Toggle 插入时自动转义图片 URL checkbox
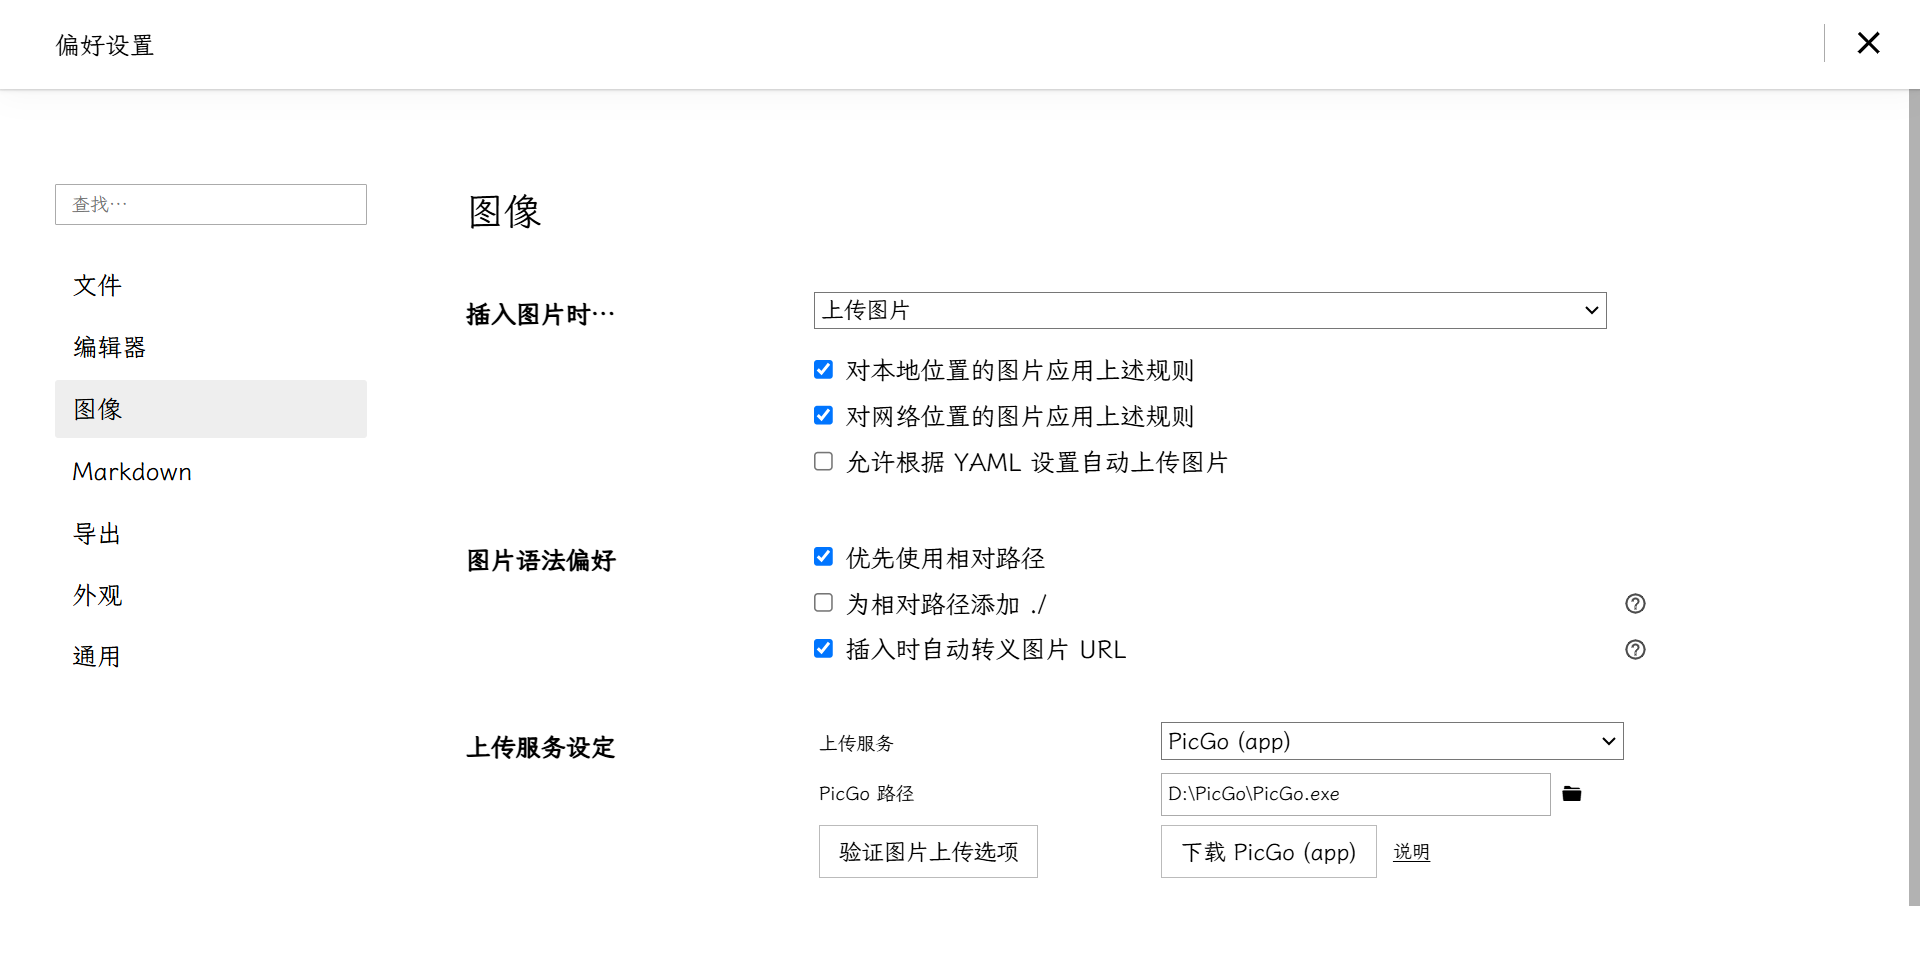 tap(823, 649)
